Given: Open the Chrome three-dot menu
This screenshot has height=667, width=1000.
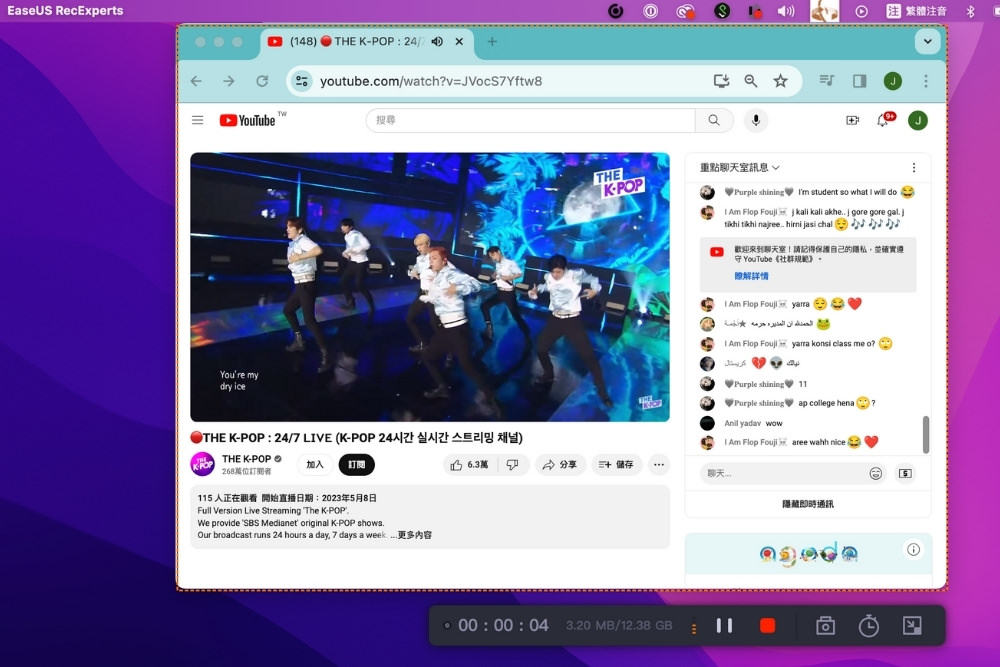Looking at the screenshot, I should pos(926,80).
